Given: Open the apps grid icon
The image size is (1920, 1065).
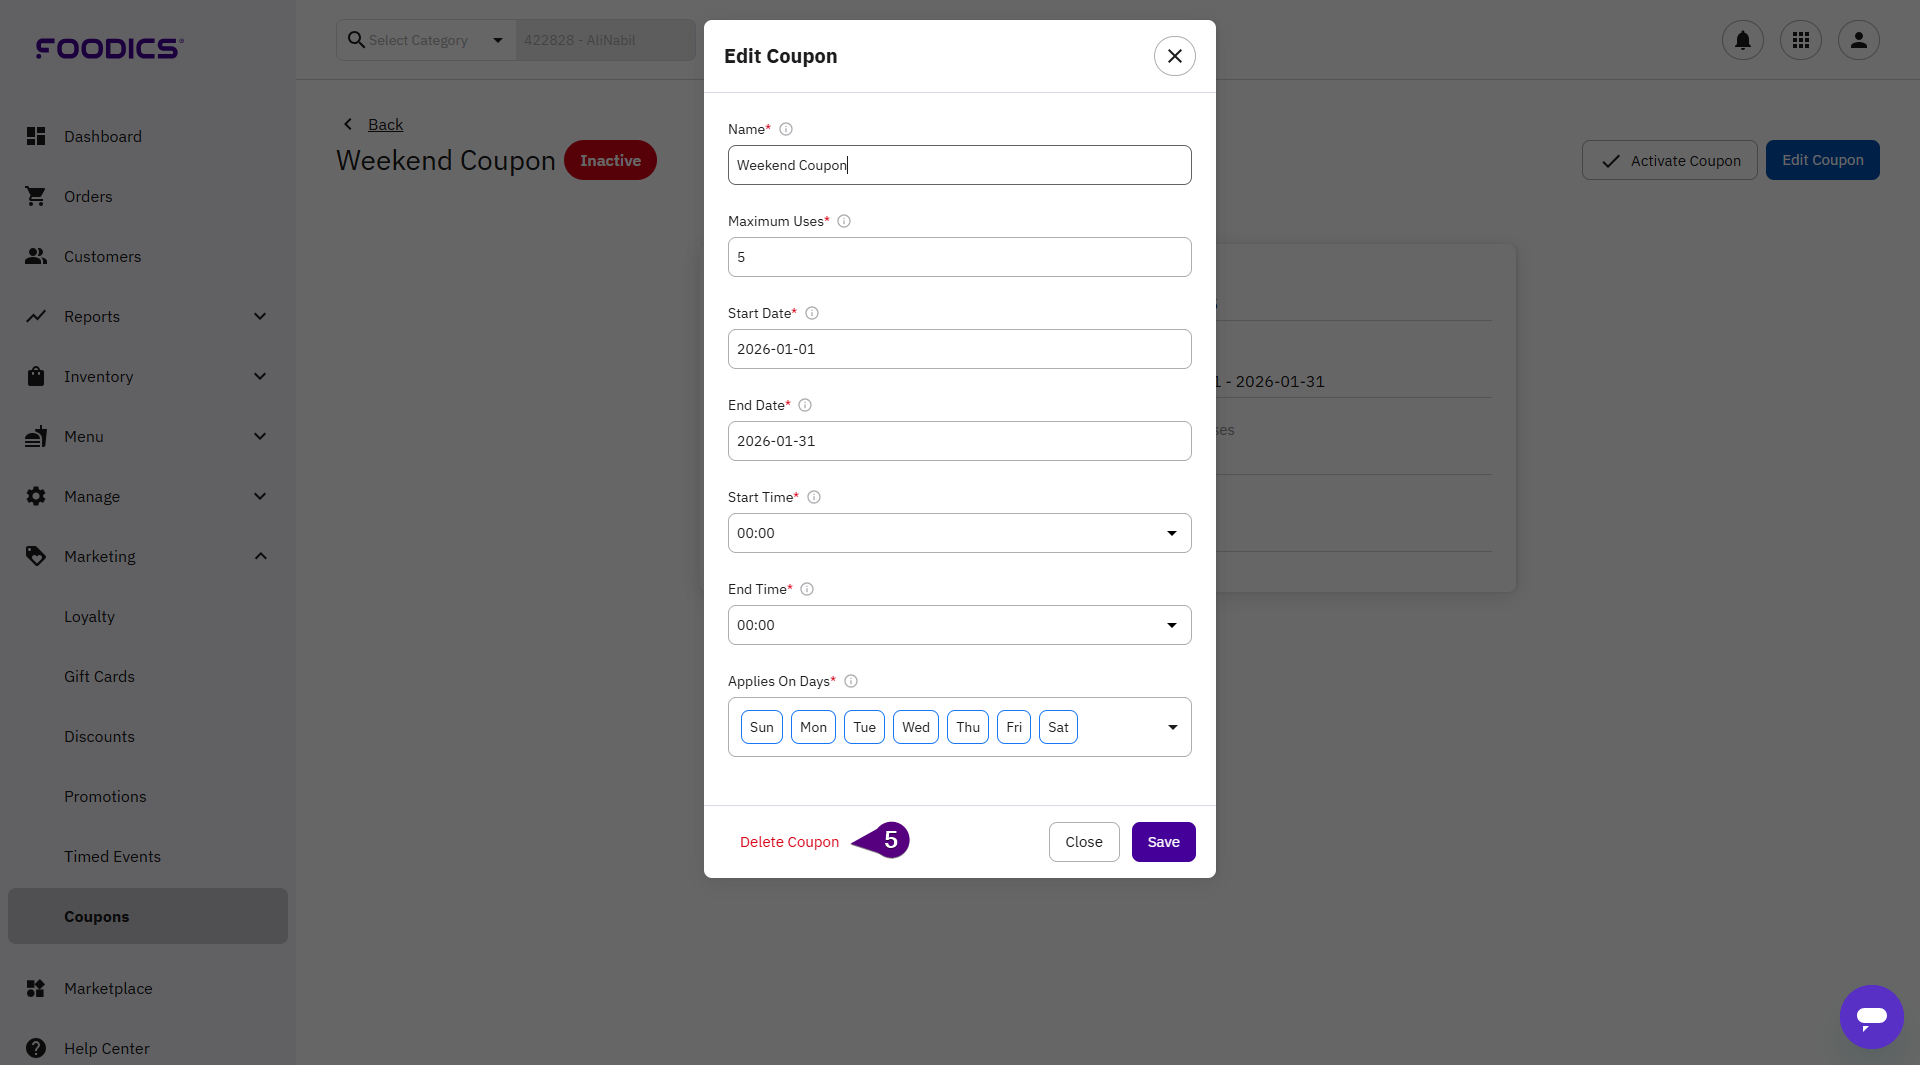Looking at the screenshot, I should coord(1800,40).
